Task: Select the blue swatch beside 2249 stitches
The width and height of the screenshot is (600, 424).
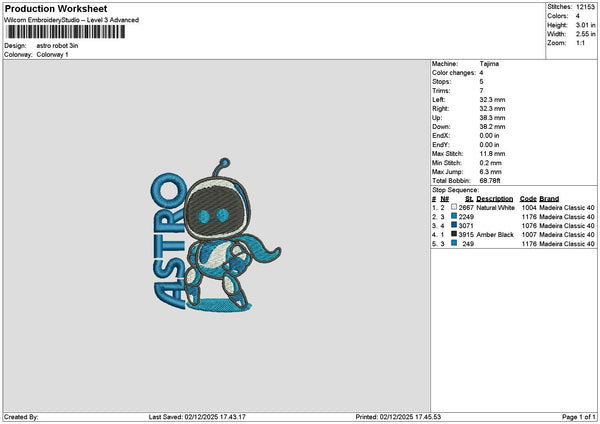Action: click(x=454, y=216)
